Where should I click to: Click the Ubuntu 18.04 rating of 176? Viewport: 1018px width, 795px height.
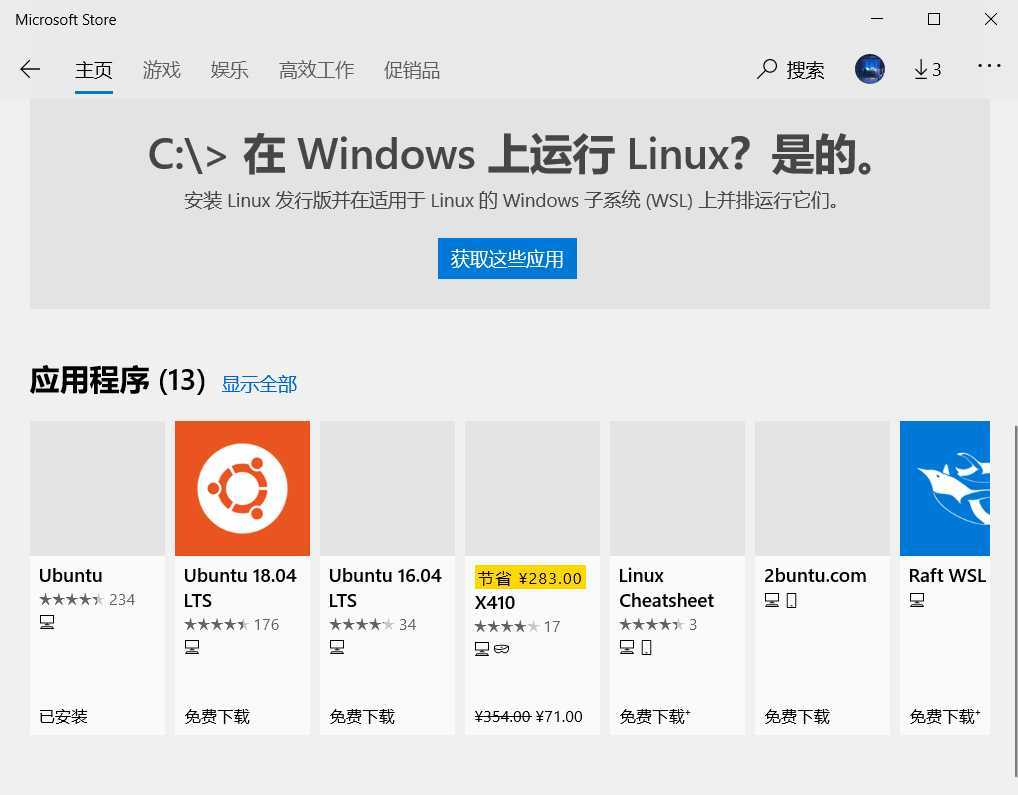[232, 625]
